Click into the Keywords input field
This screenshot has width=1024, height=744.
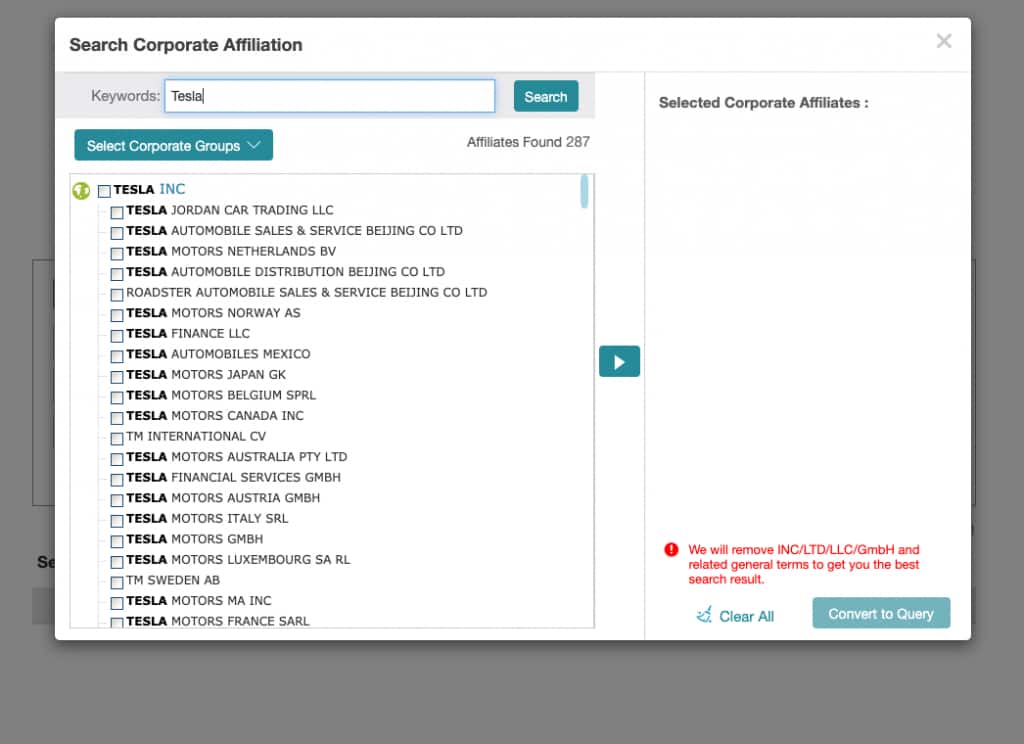[x=330, y=96]
